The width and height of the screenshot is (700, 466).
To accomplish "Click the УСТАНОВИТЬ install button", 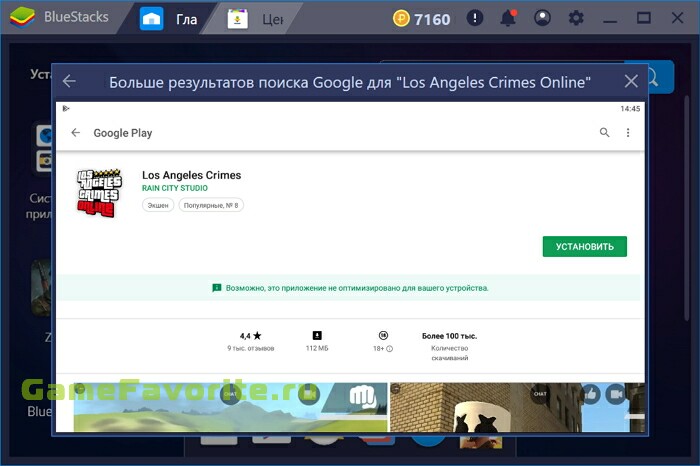I will [x=584, y=246].
